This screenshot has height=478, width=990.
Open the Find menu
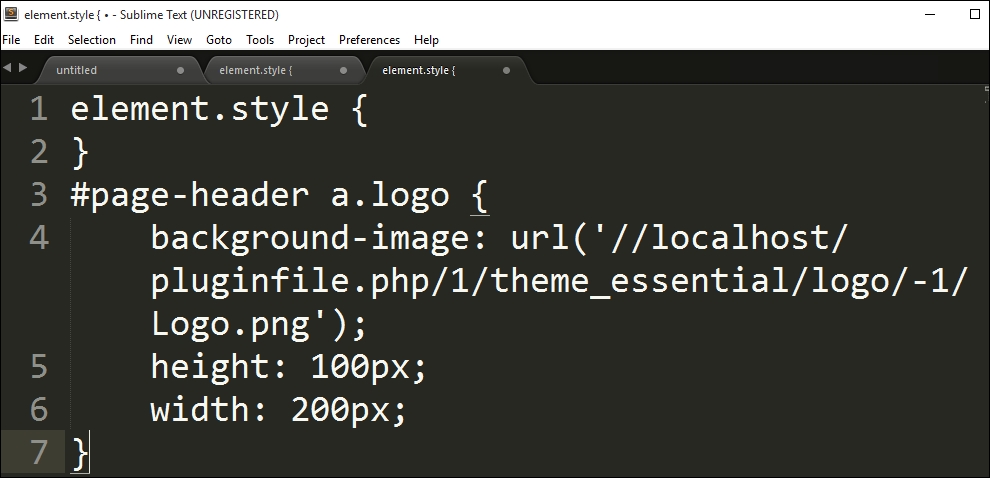(x=141, y=40)
